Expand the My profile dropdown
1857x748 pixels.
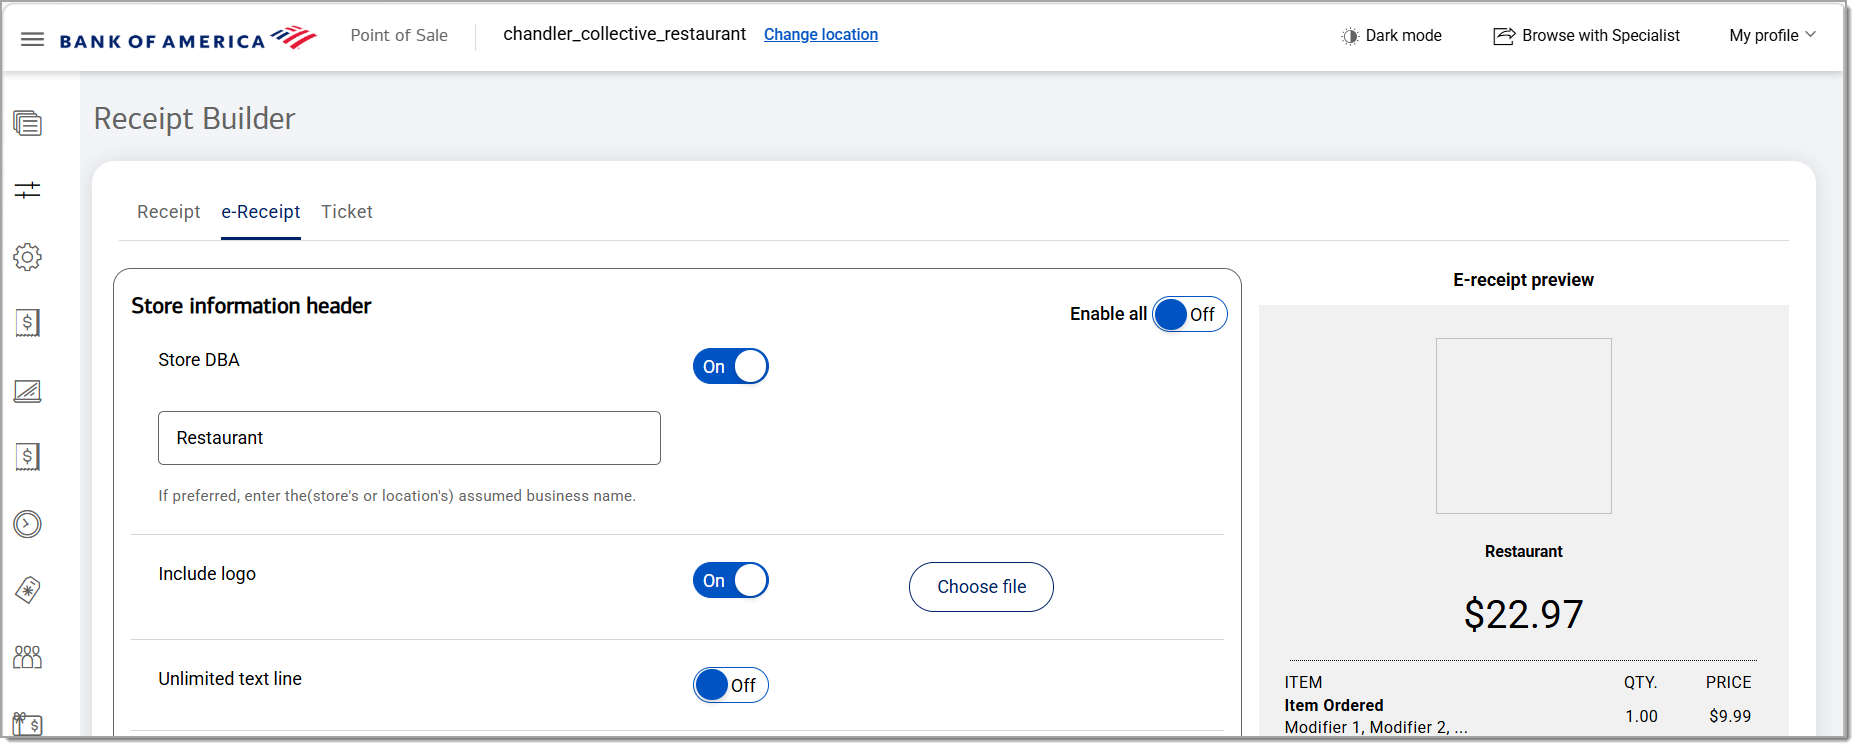(1772, 36)
